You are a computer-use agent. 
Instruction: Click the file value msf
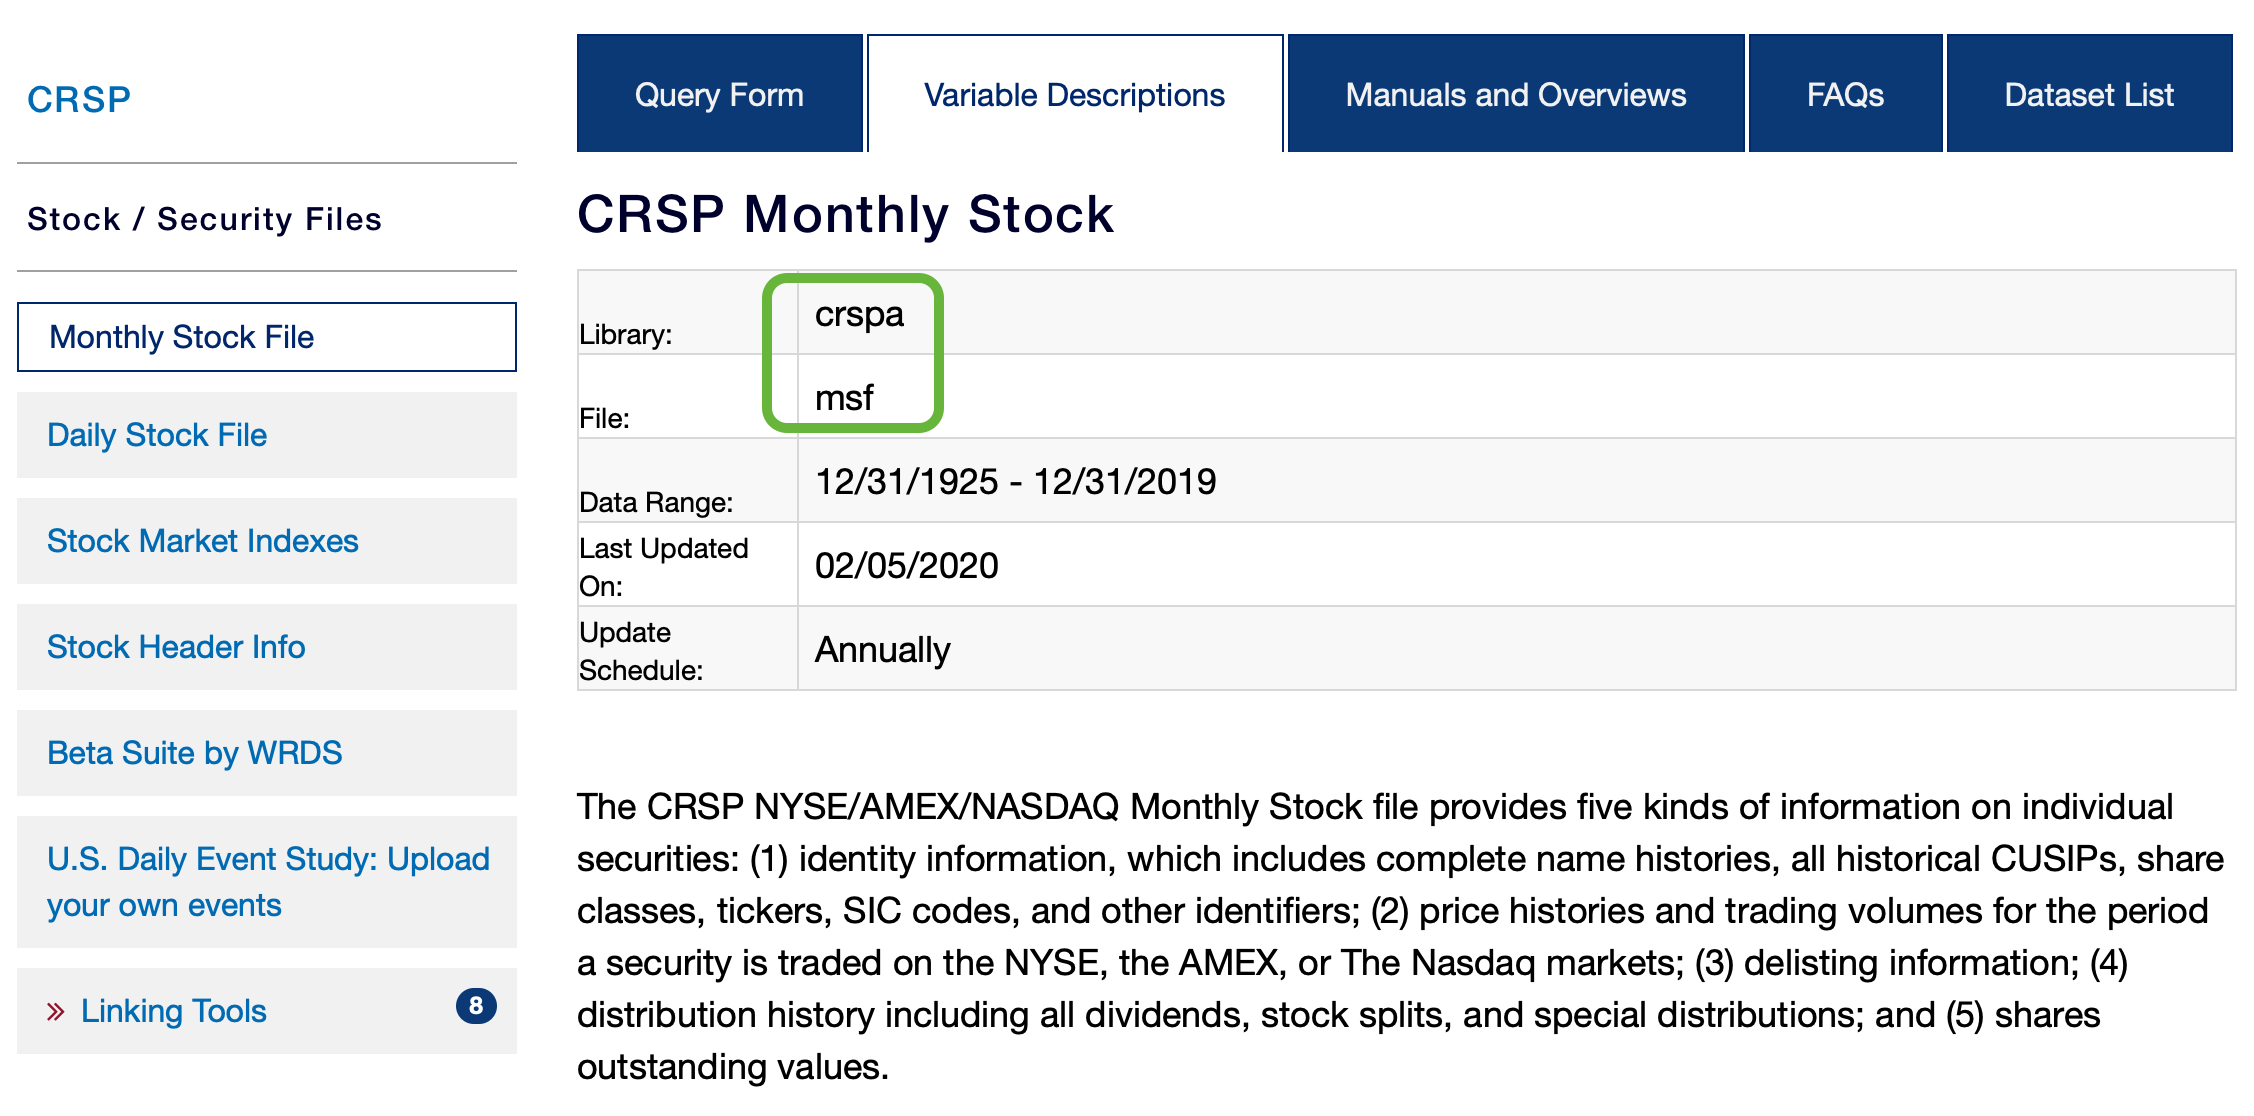(844, 398)
